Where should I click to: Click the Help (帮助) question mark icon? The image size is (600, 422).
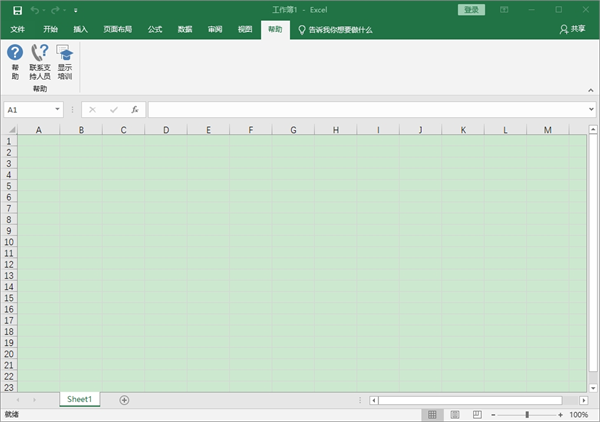15,52
